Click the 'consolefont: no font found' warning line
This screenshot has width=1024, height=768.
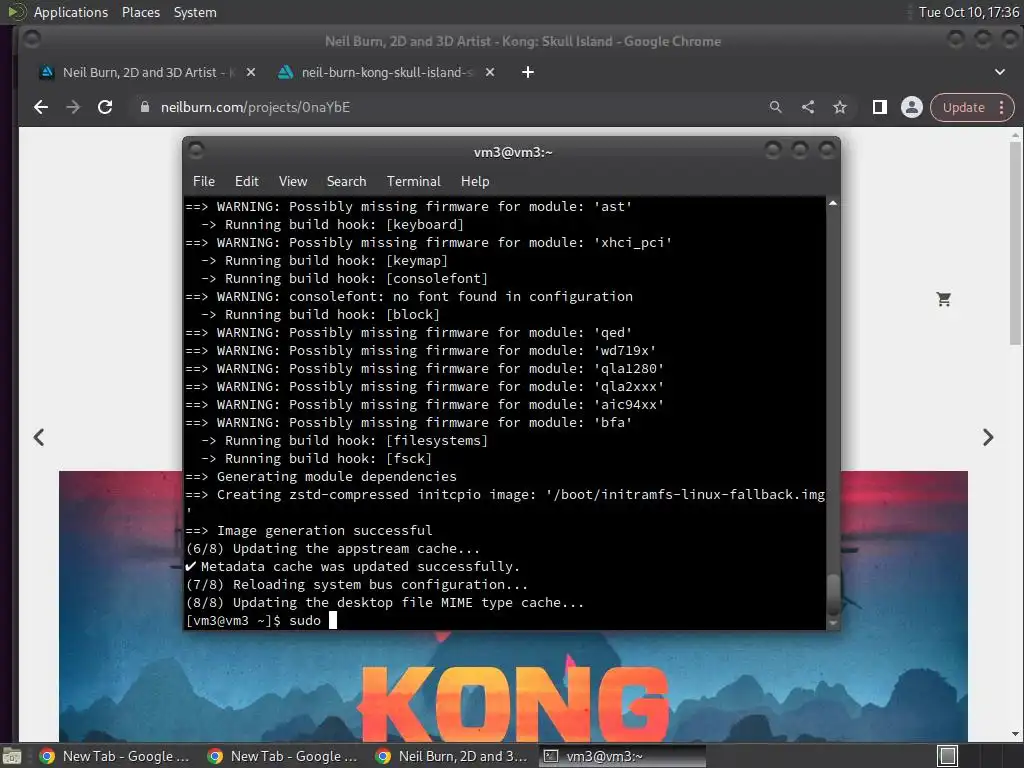pyautogui.click(x=409, y=296)
